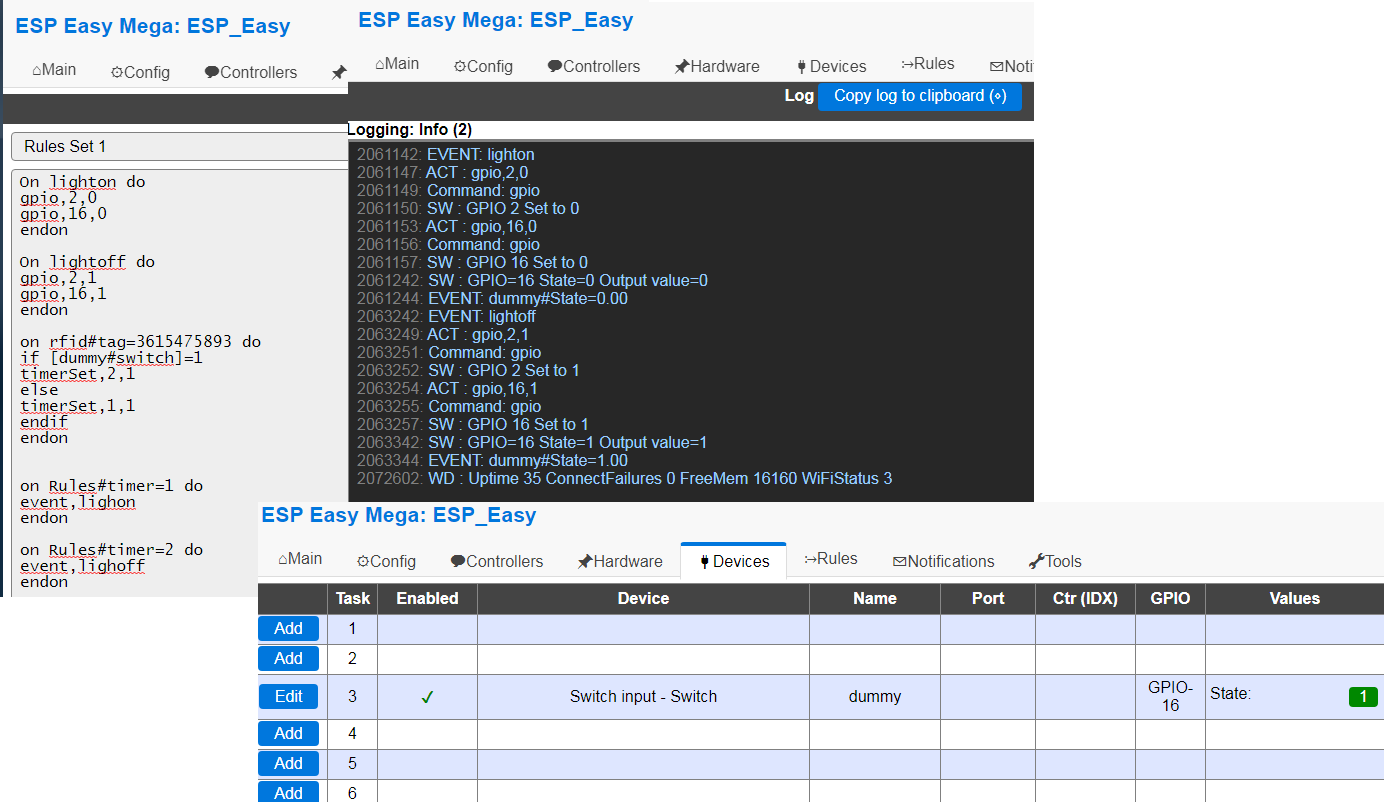Click the 'on rfid#tag=3615475893 do' line
This screenshot has height=802, width=1386.
[140, 342]
